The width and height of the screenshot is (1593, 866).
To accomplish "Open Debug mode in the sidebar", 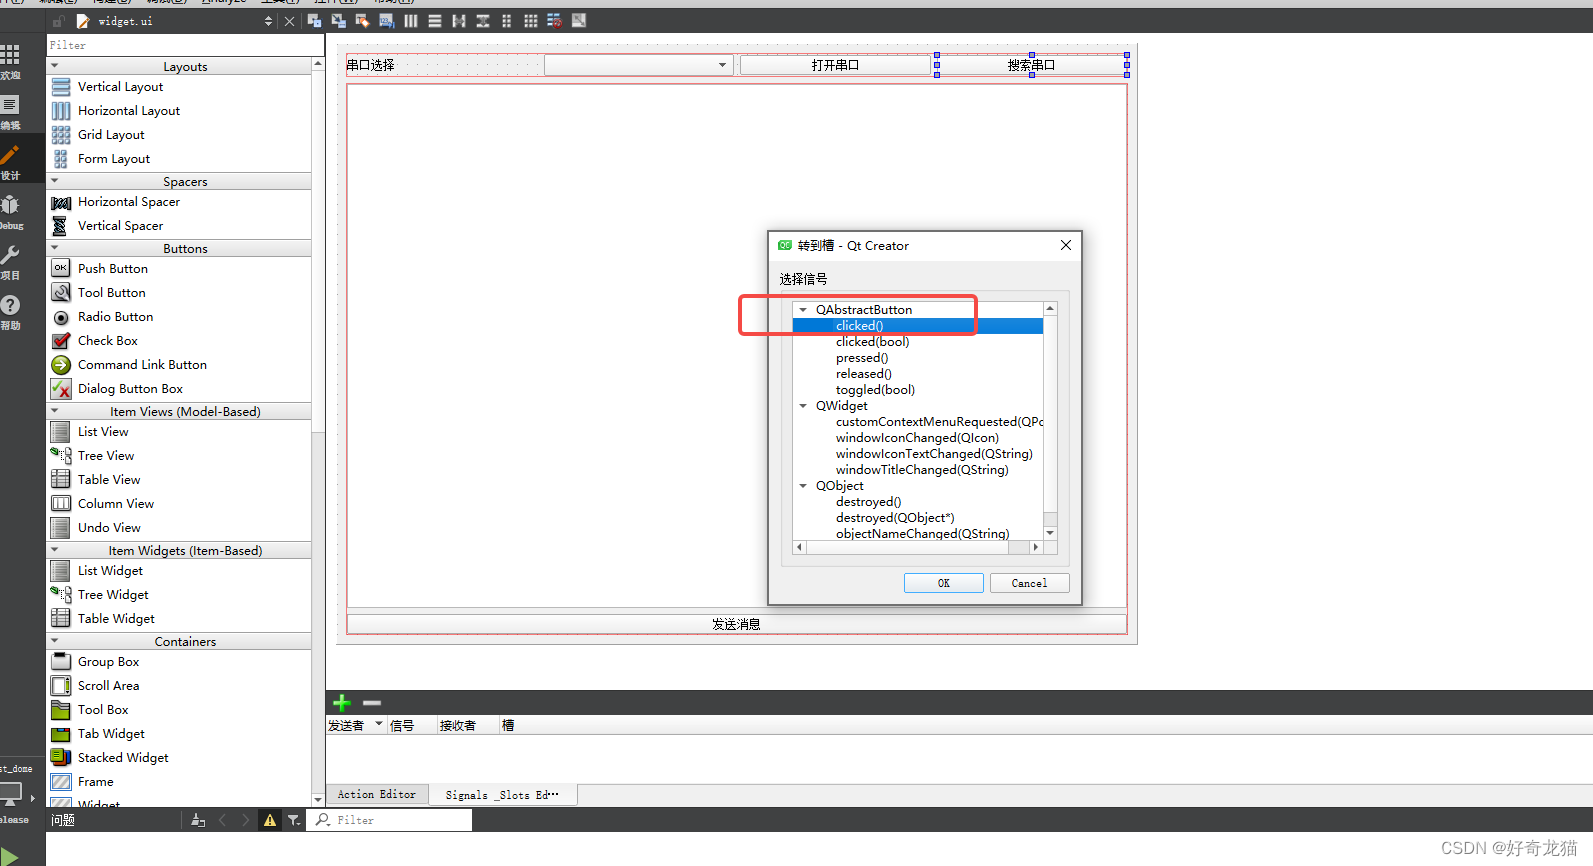I will (x=10, y=211).
